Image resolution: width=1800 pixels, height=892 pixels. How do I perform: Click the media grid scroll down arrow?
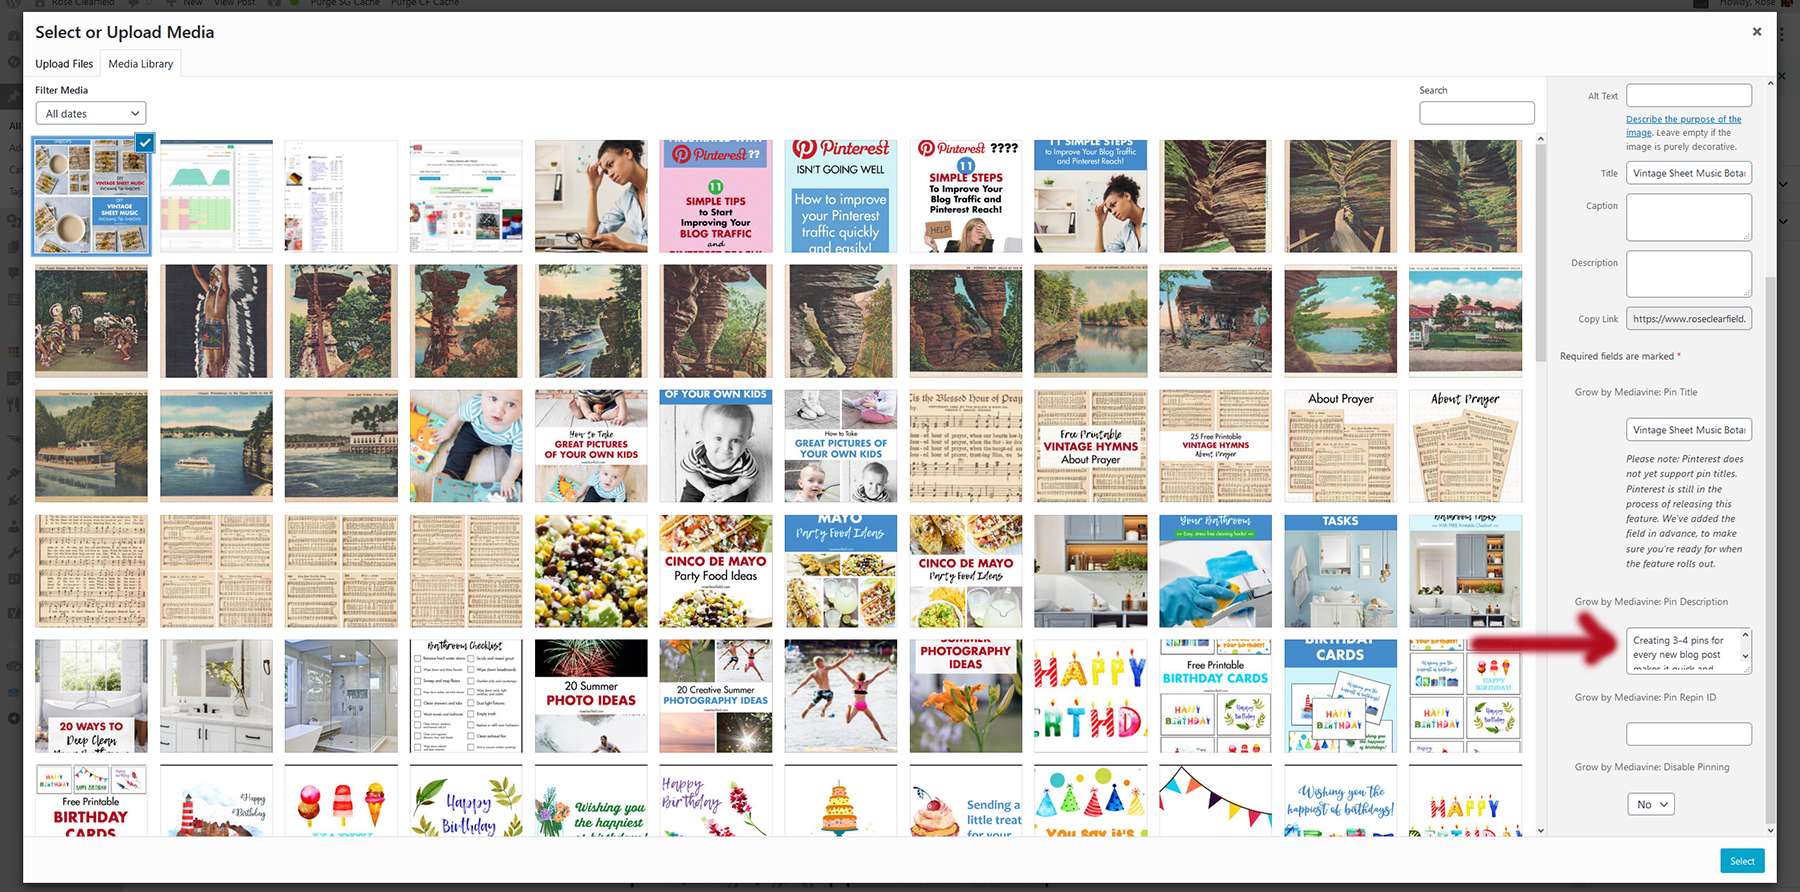(1540, 830)
